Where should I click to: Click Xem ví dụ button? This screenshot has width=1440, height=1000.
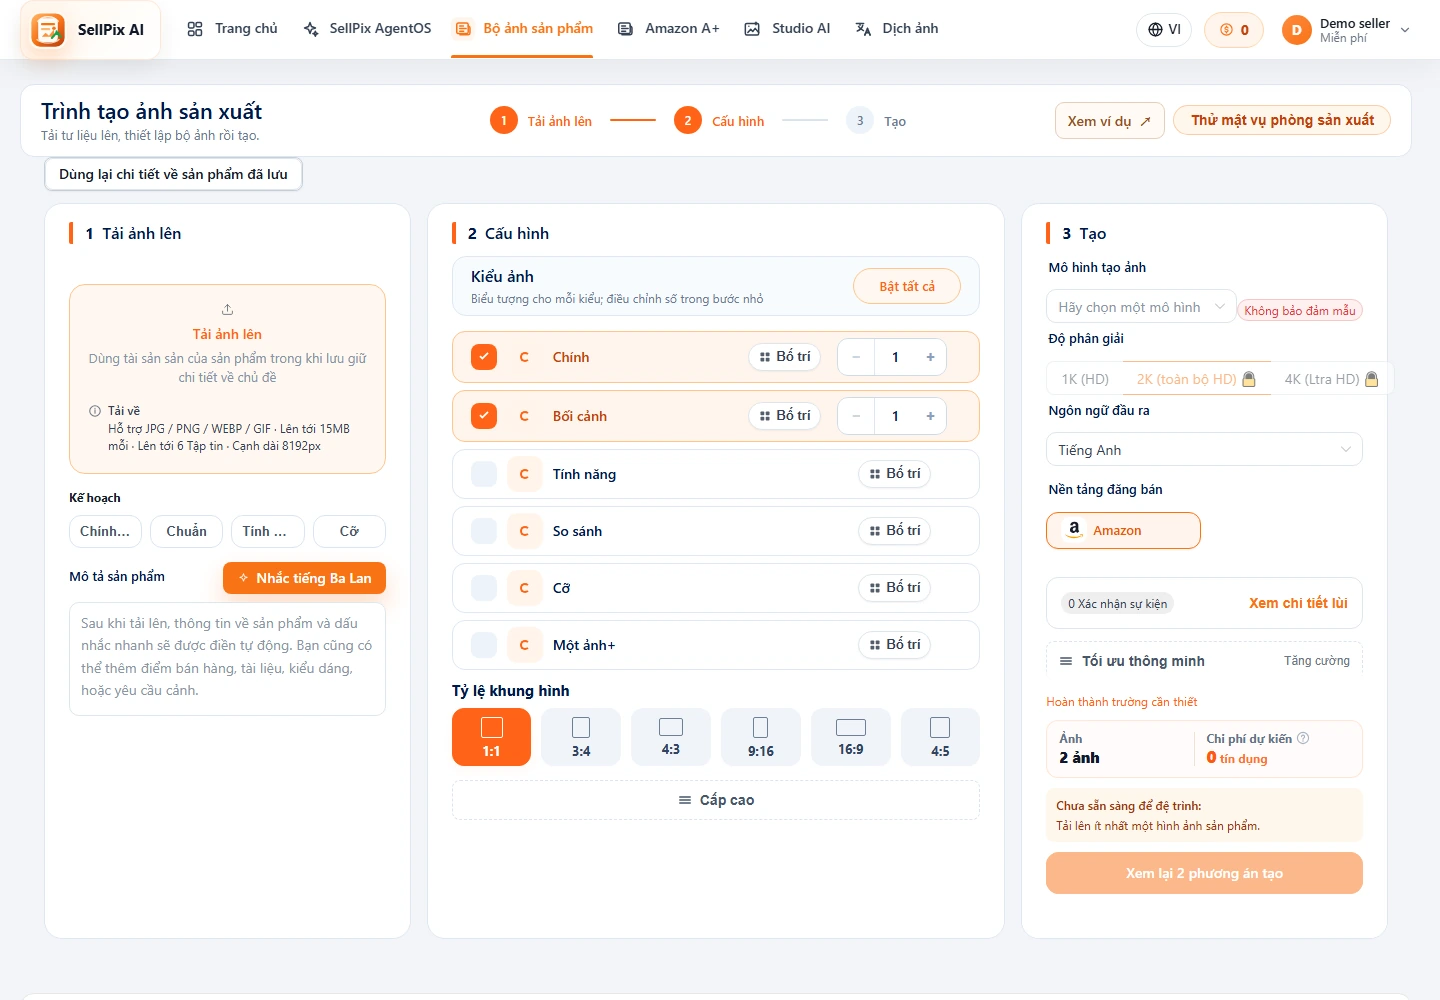(1109, 121)
